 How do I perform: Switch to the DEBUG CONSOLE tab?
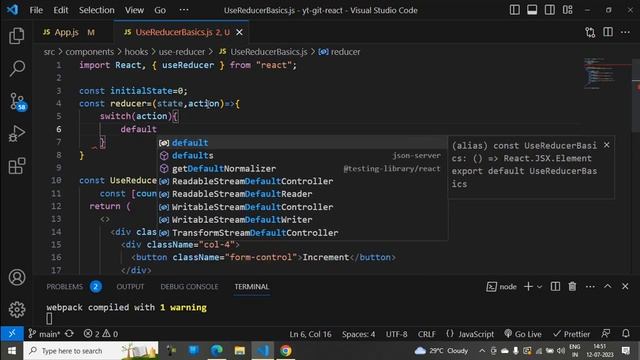pos(189,287)
